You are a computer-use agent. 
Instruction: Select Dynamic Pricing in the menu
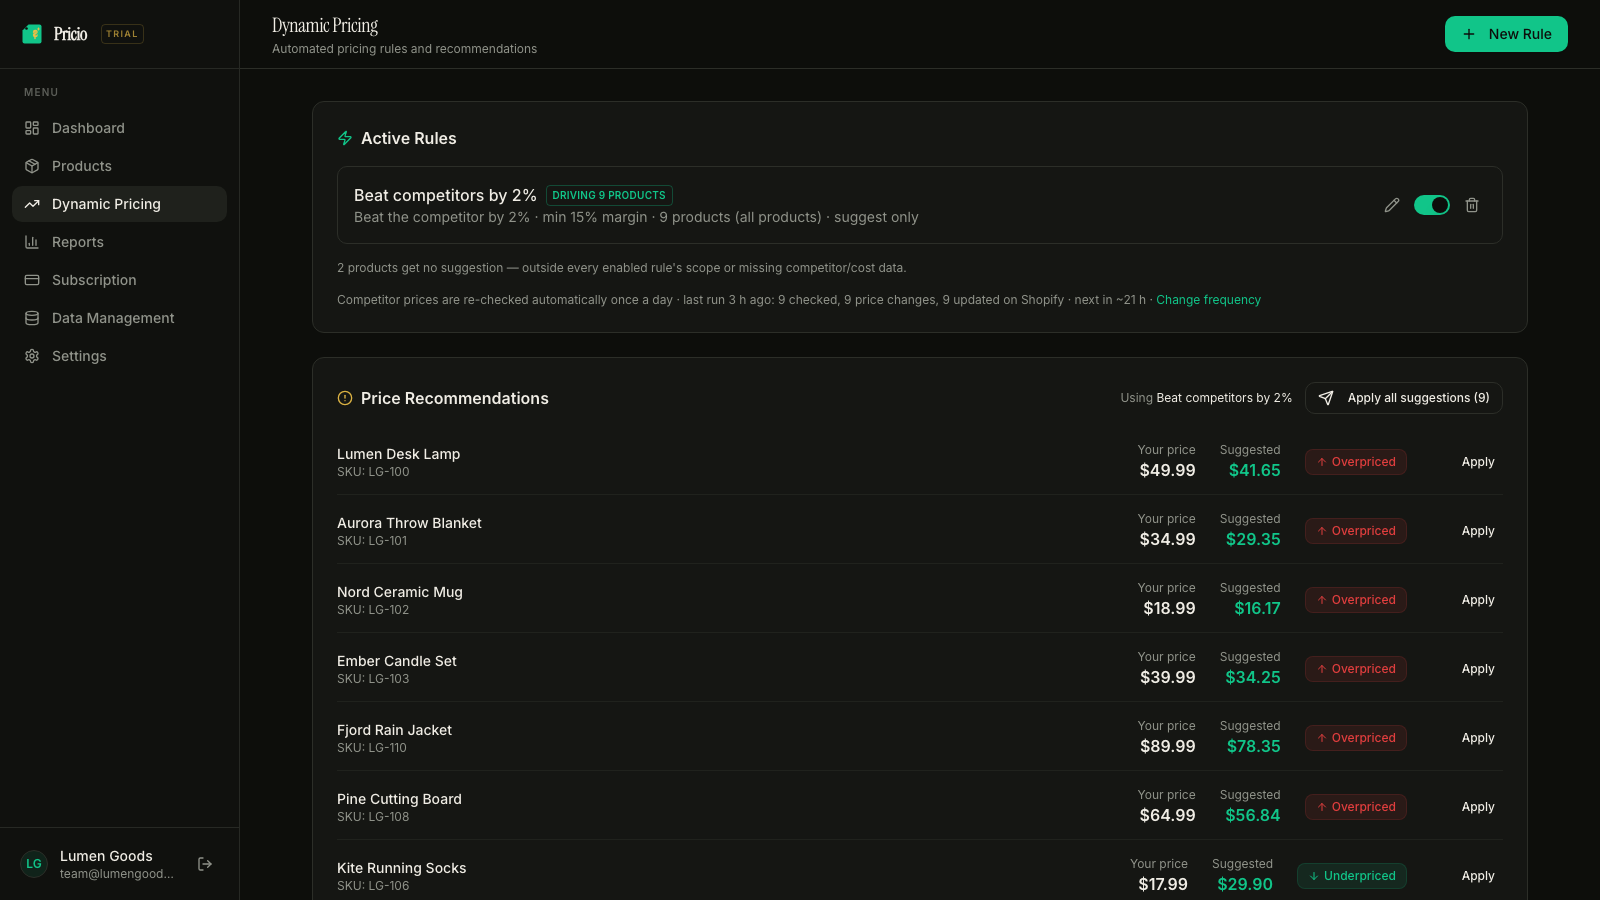(x=119, y=204)
